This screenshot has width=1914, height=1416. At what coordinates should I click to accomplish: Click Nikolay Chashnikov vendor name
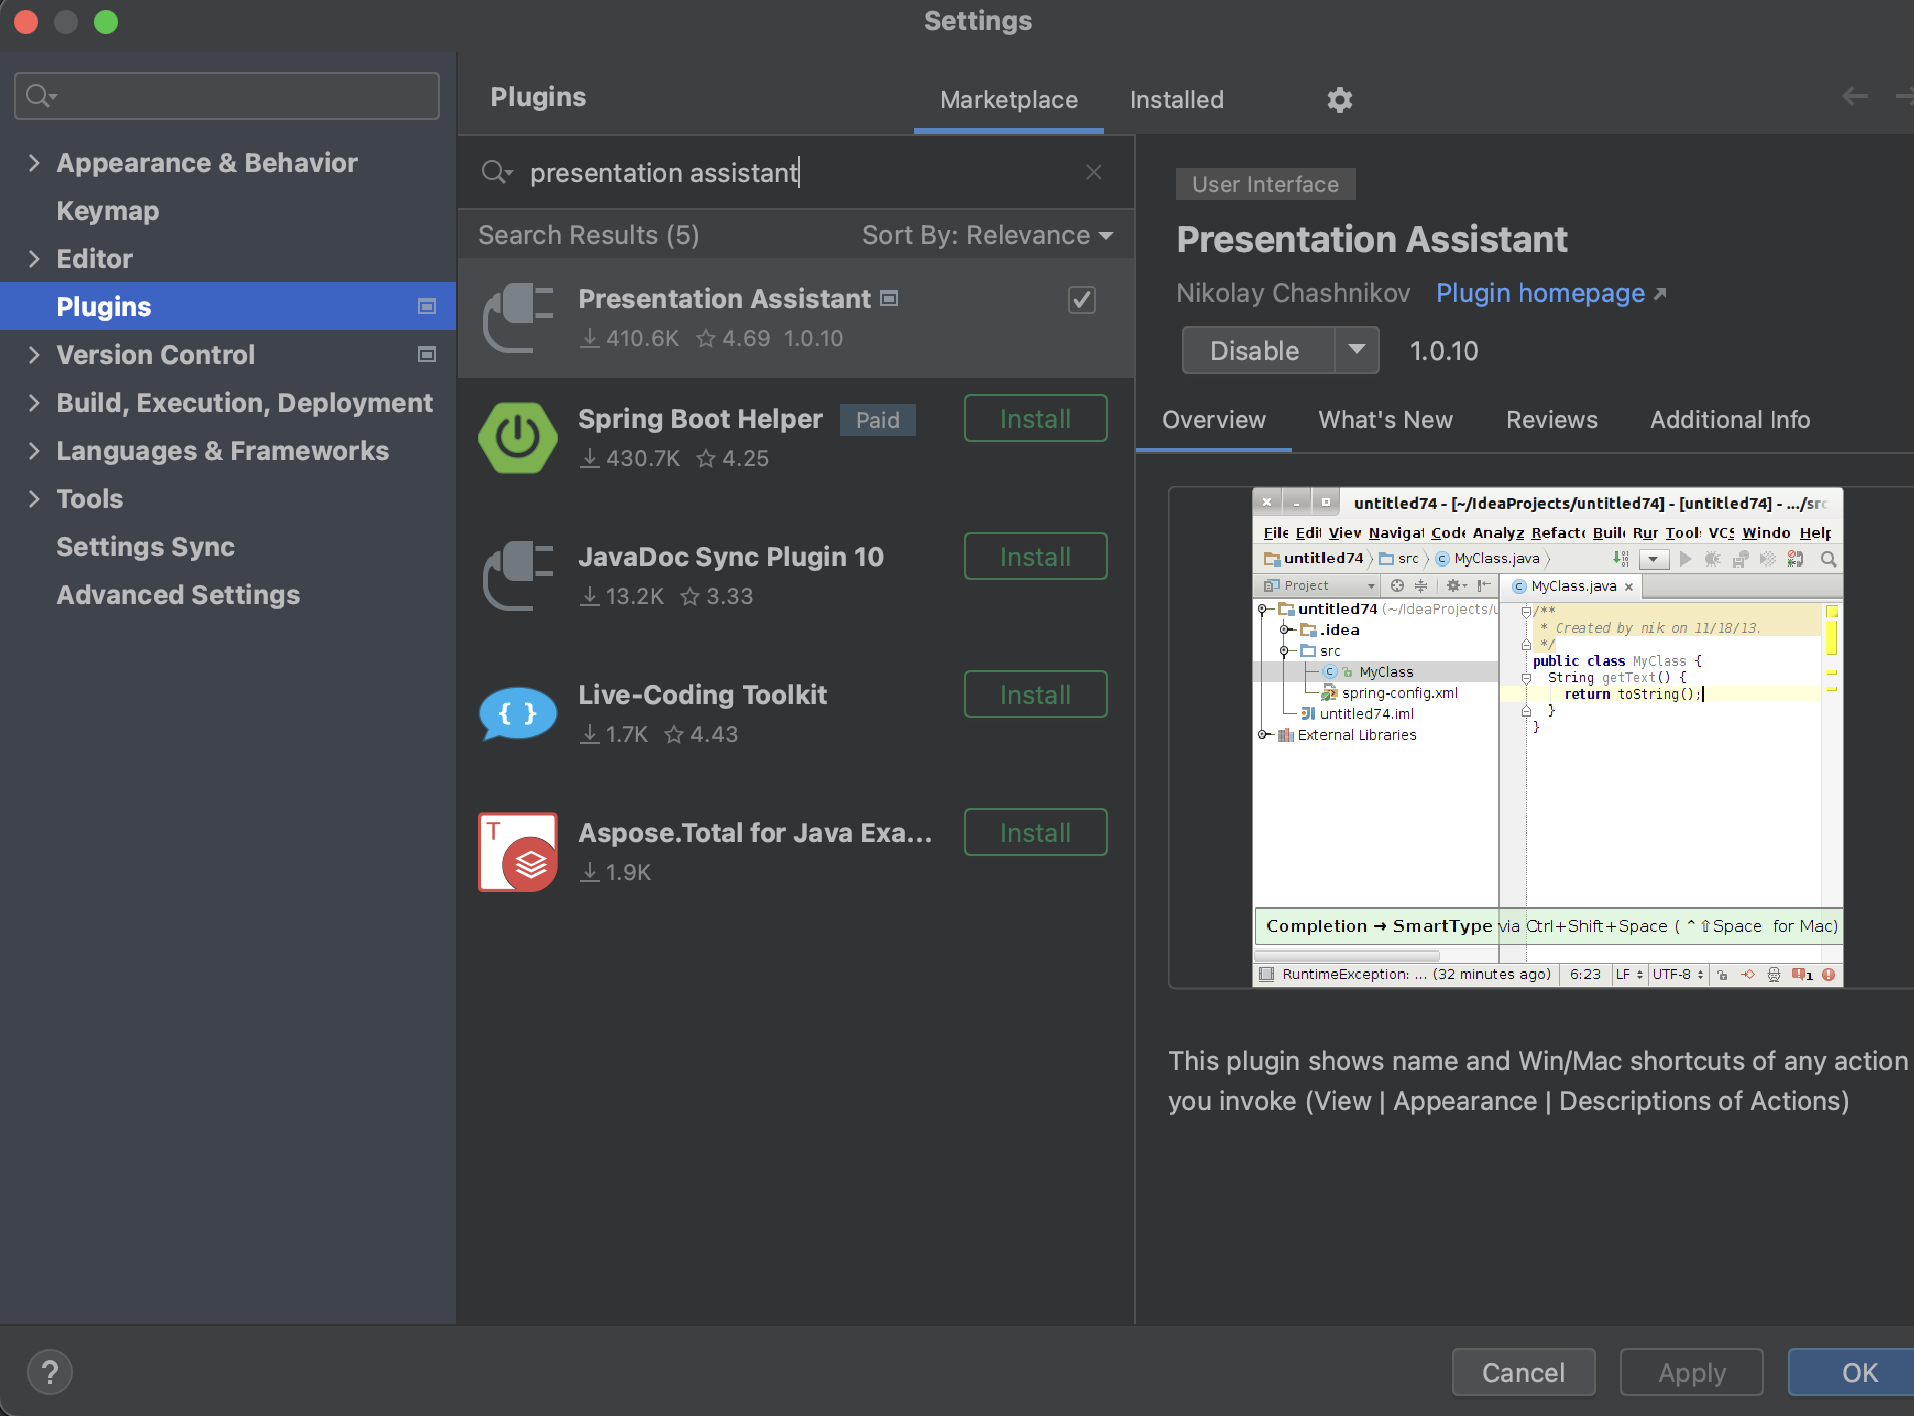pos(1293,293)
